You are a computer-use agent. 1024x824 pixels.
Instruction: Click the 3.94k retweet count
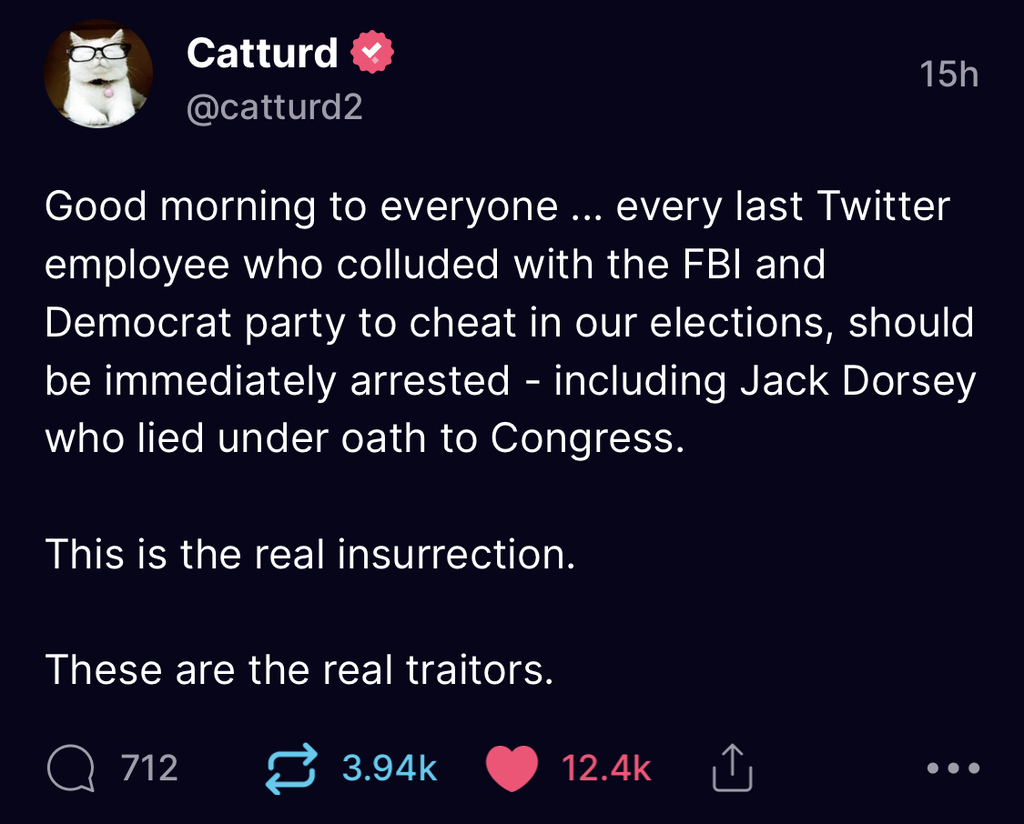coord(389,768)
